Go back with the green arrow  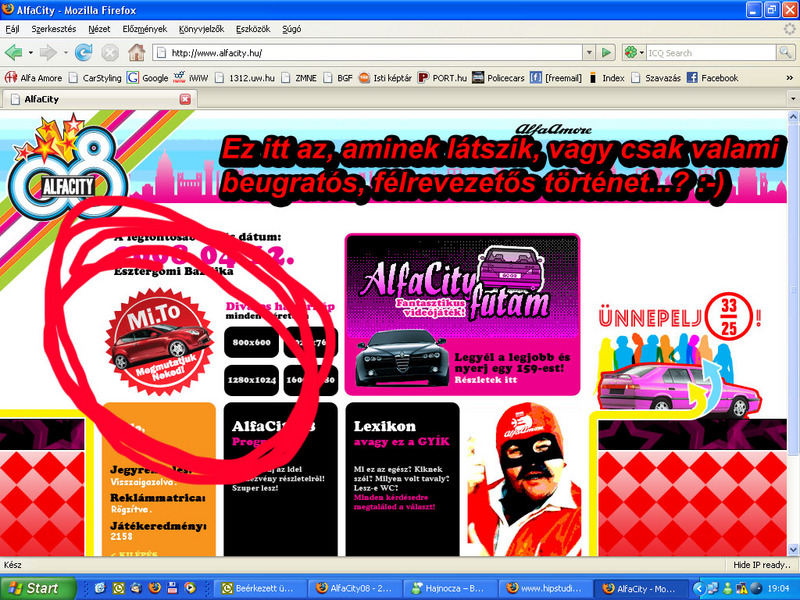(x=14, y=53)
